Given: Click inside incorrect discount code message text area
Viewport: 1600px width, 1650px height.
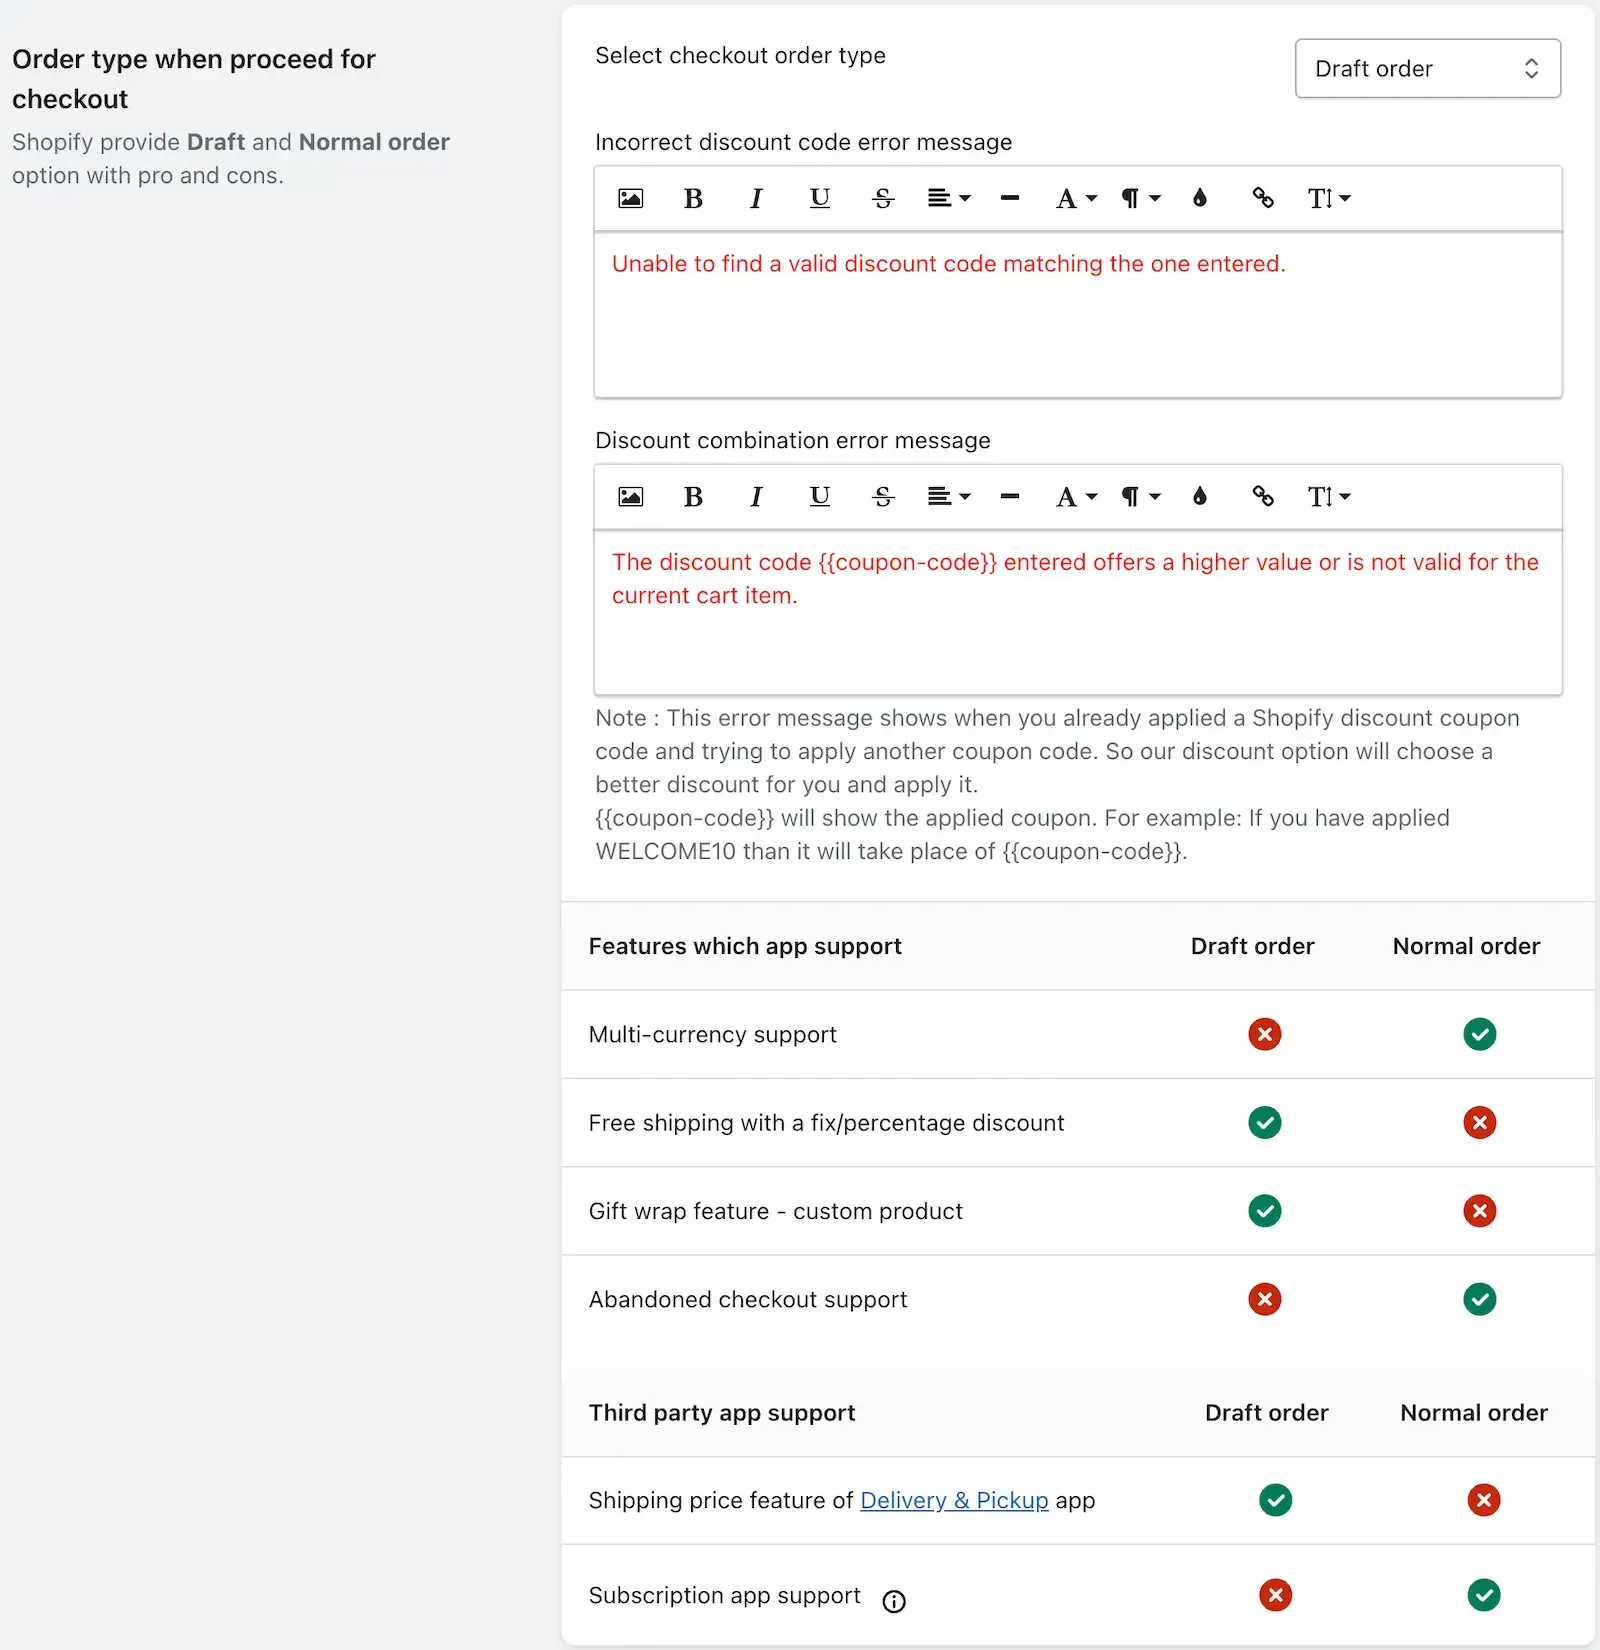Looking at the screenshot, I should point(1078,314).
